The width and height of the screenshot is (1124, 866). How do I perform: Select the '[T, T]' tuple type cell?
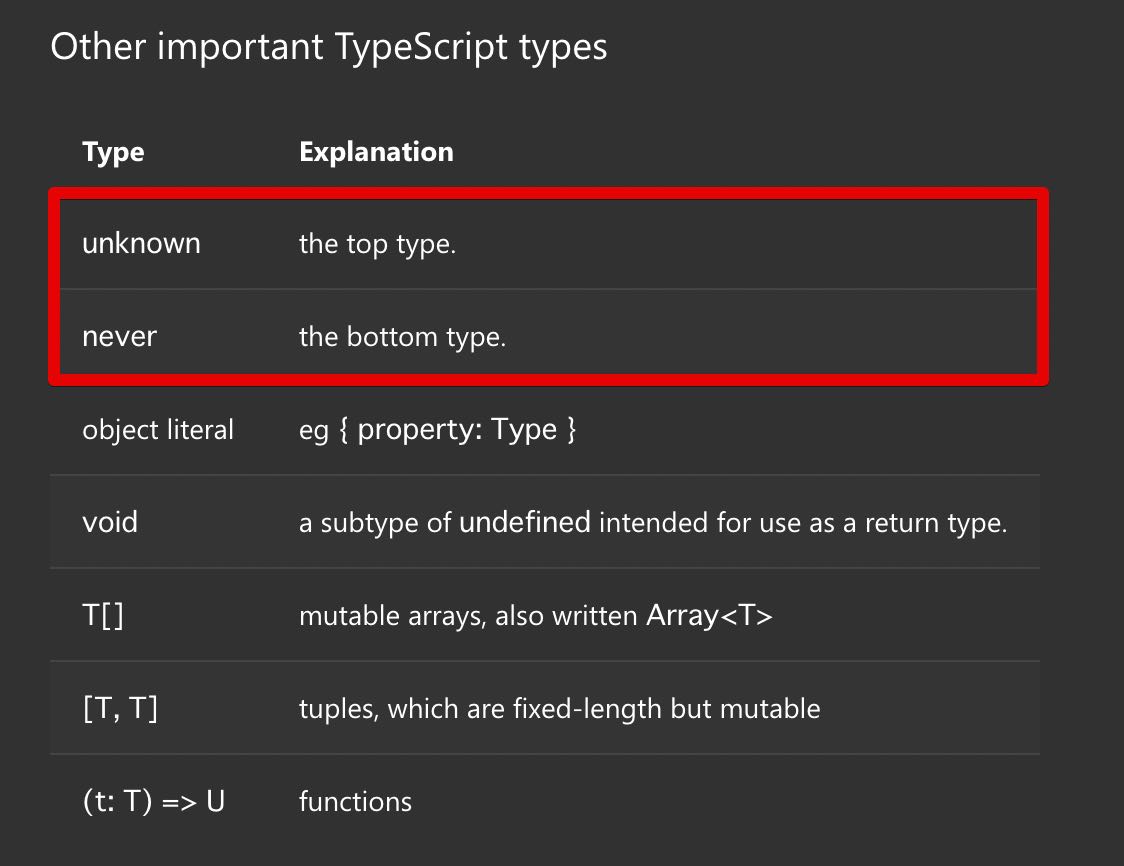(x=120, y=708)
